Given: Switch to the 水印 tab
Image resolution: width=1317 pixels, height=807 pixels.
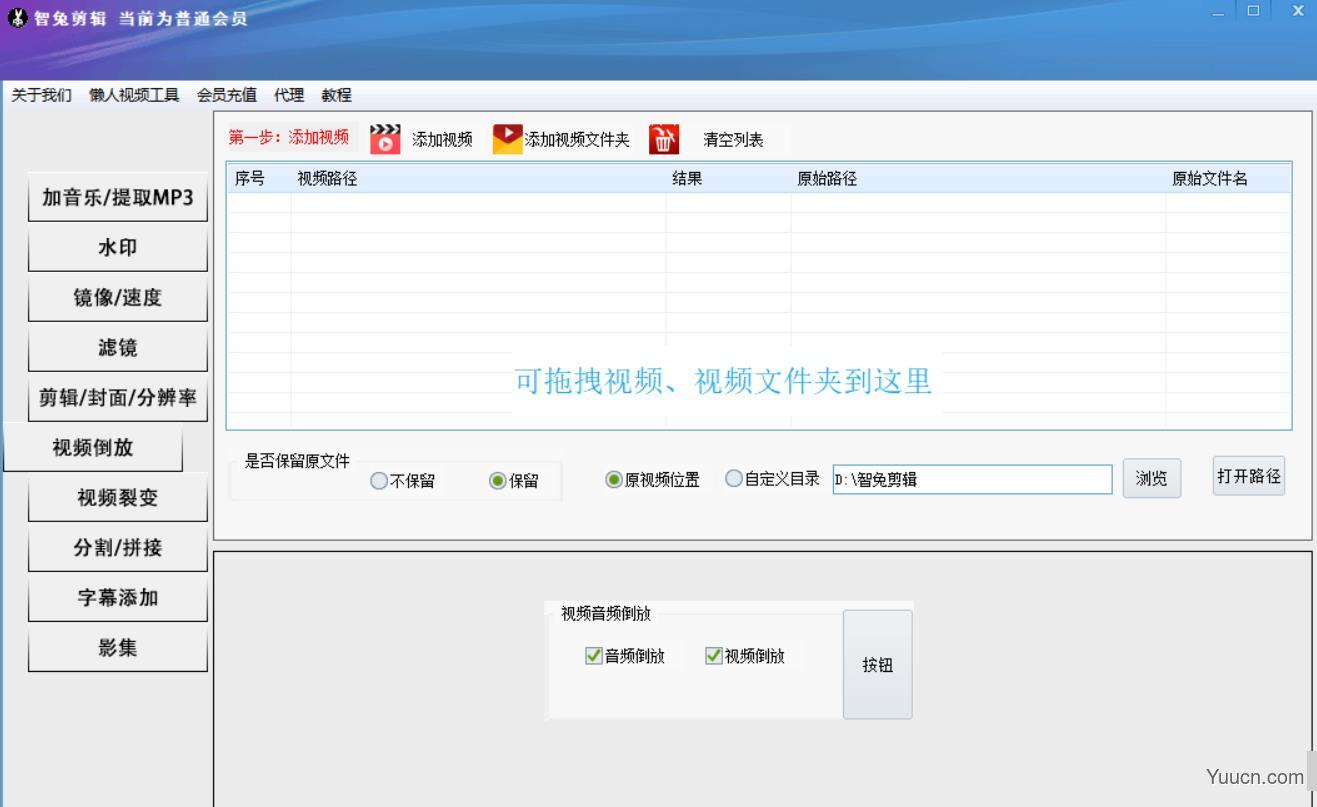Looking at the screenshot, I should point(118,247).
